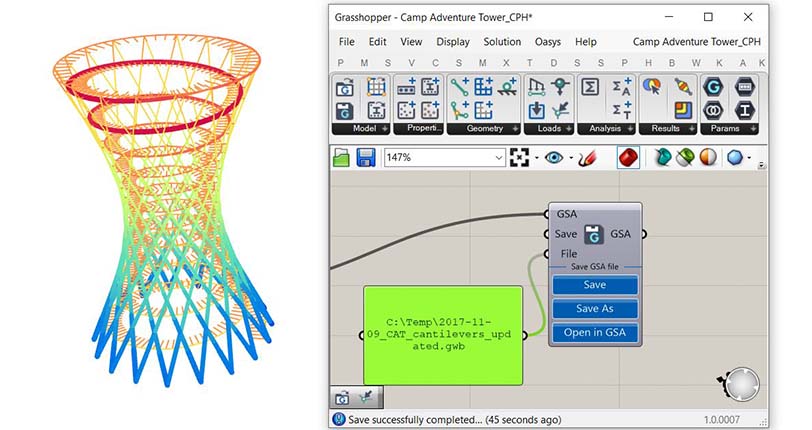This screenshot has width=812, height=430.
Task: Select the blue boxed down-arrow load icon
Action: [536, 111]
